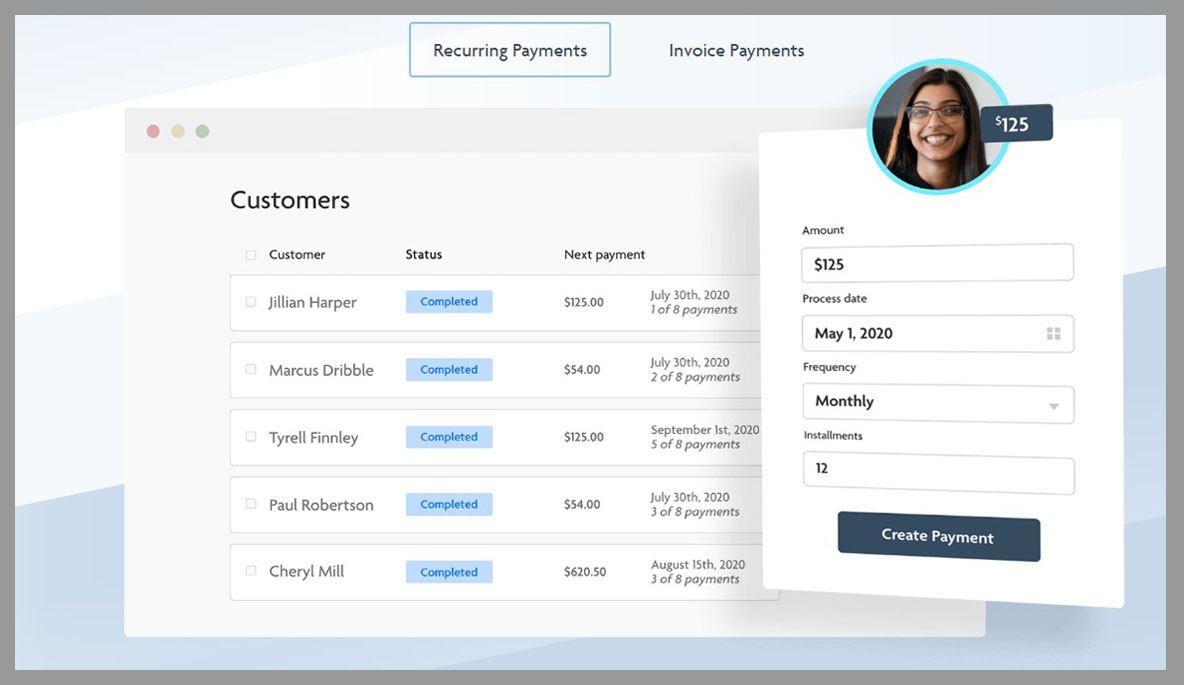Click the '2 of 8 payments' text
This screenshot has height=685, width=1184.
(695, 377)
